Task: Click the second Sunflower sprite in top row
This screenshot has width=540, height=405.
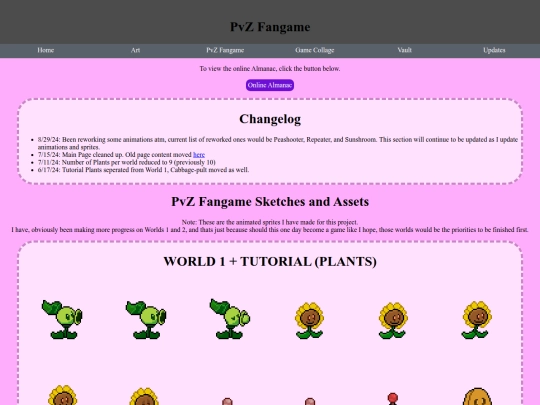Action: 393,321
